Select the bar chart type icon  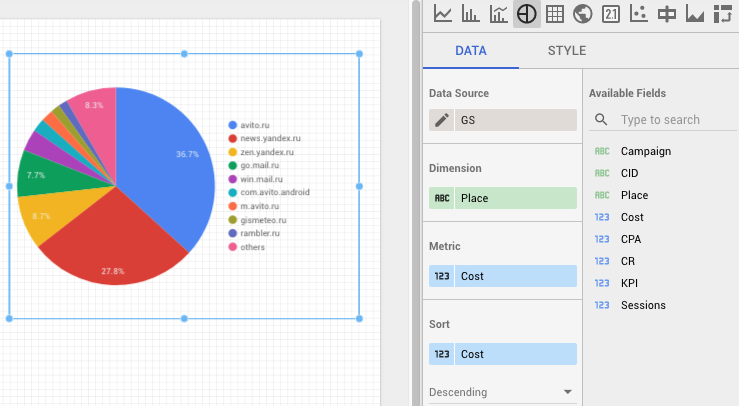click(470, 14)
